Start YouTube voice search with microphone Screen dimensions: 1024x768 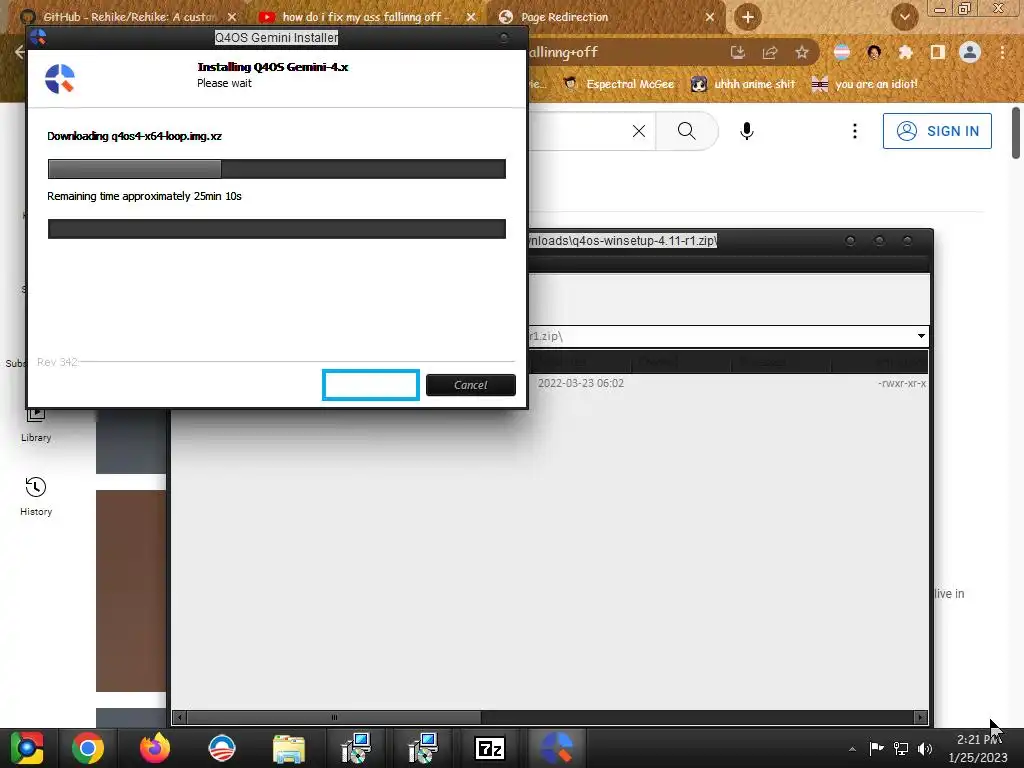[x=746, y=131]
